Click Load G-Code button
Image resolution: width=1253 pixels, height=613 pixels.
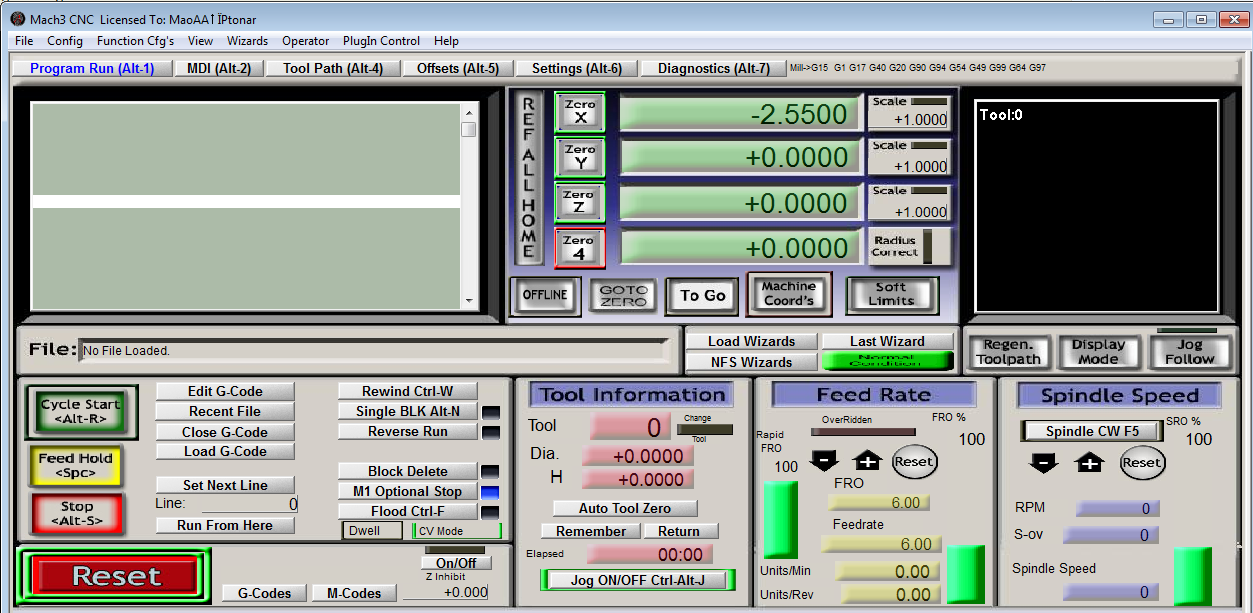pyautogui.click(x=225, y=451)
